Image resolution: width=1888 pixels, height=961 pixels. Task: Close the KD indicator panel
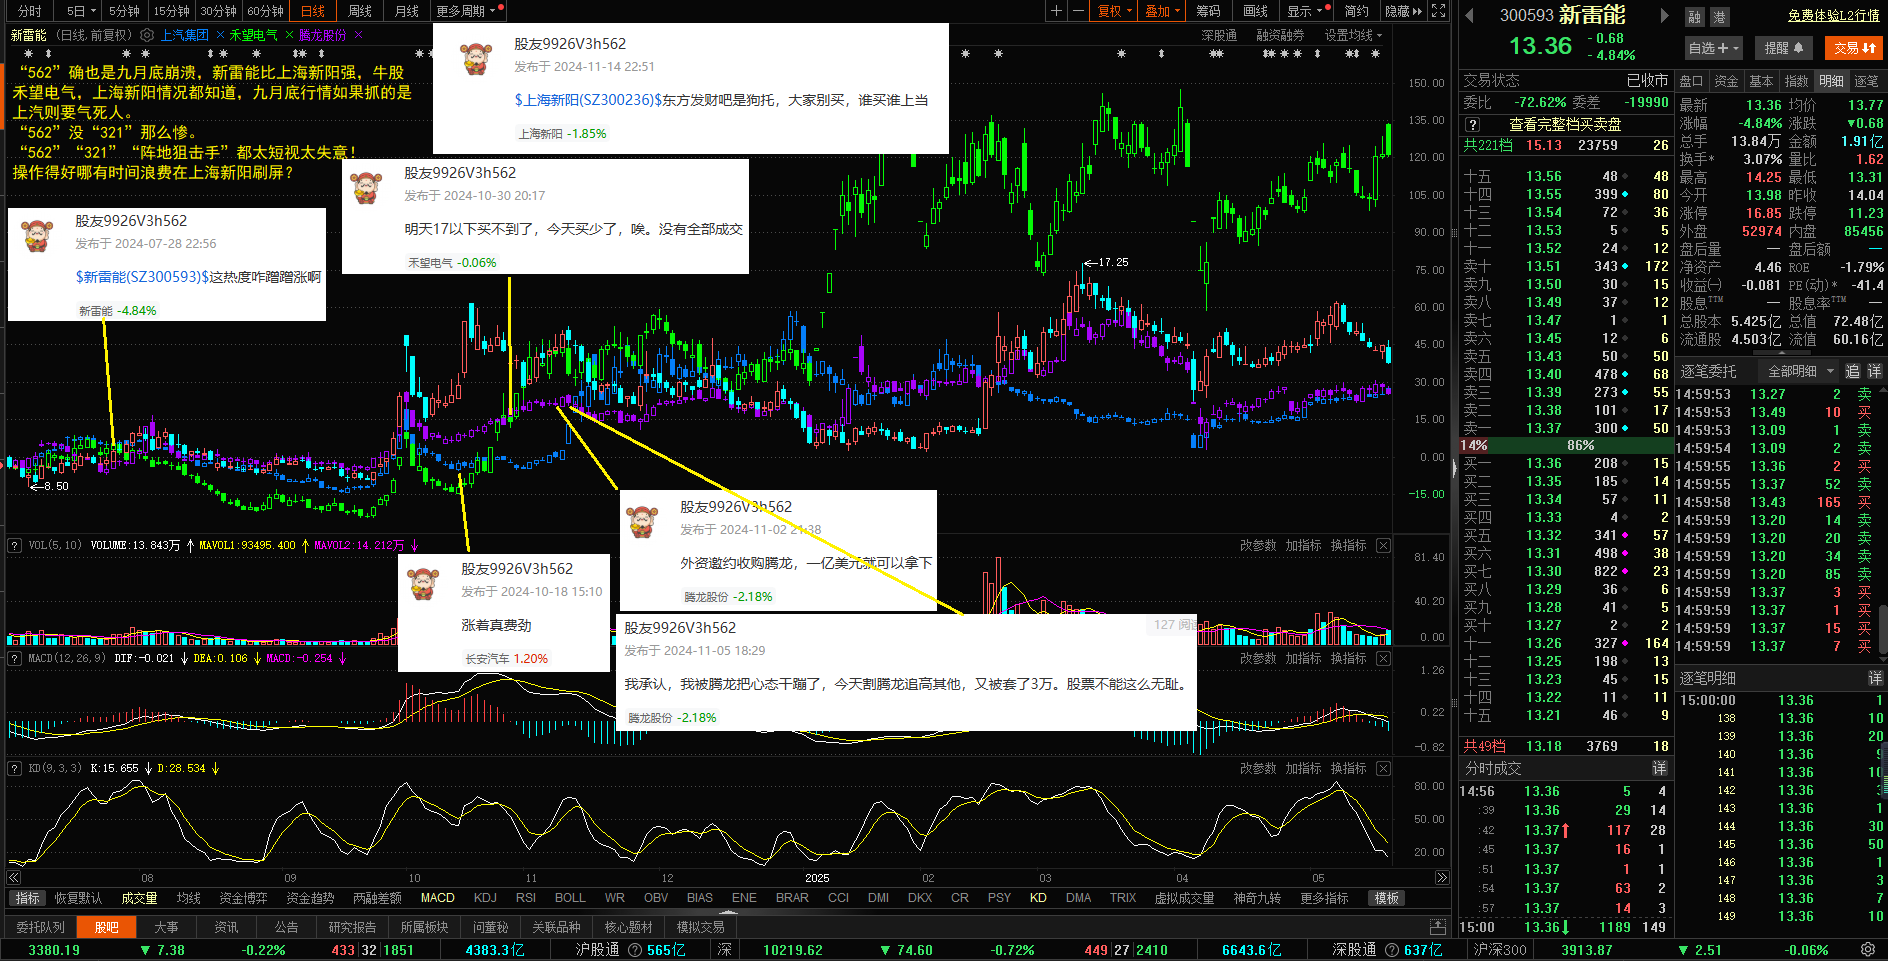[1383, 768]
